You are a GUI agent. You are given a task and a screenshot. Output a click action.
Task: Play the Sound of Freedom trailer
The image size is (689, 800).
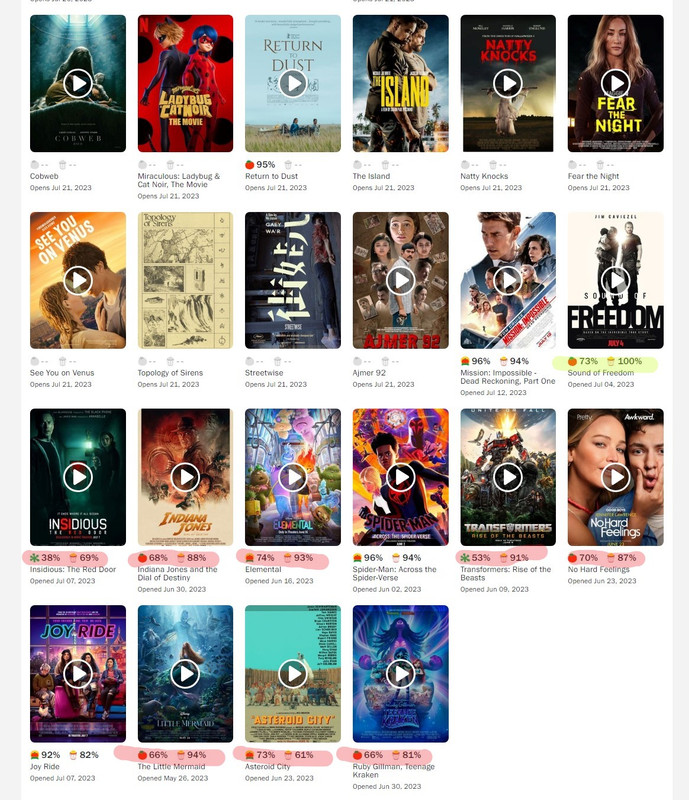616,280
